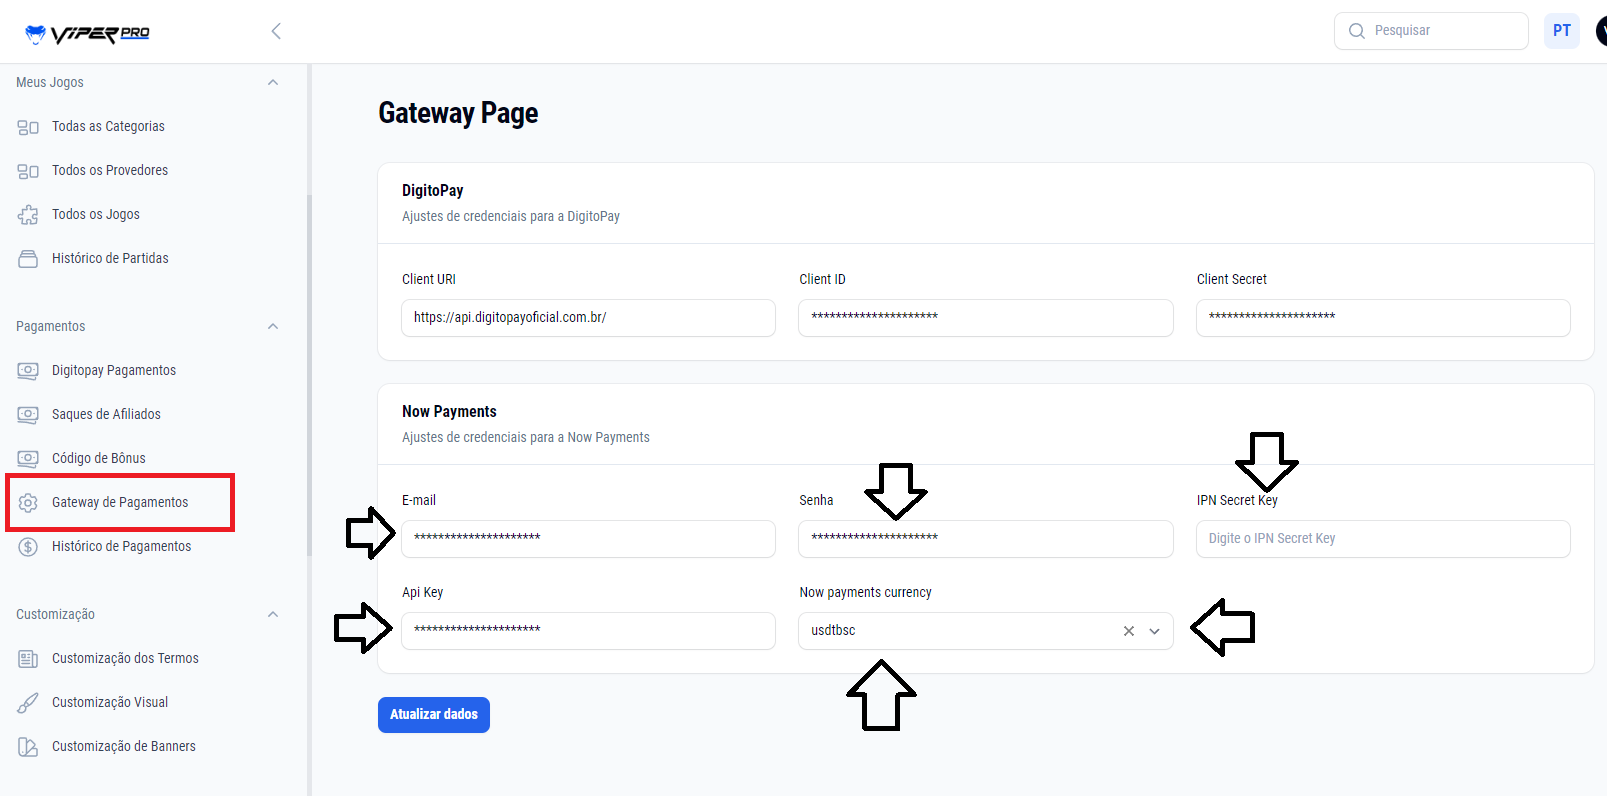Open Digitopay Pagamentos menu item
This screenshot has height=796, width=1607.
pos(113,370)
